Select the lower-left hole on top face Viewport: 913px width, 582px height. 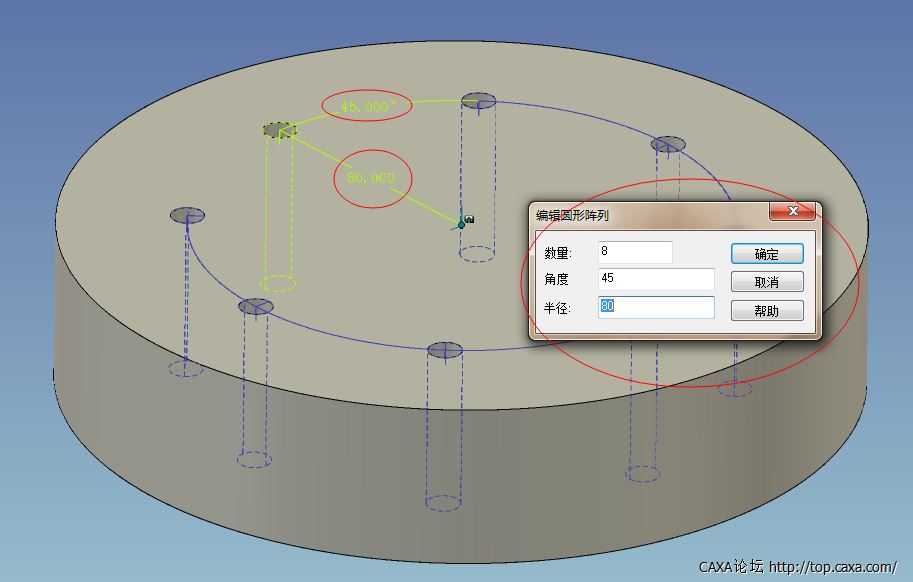pos(256,306)
